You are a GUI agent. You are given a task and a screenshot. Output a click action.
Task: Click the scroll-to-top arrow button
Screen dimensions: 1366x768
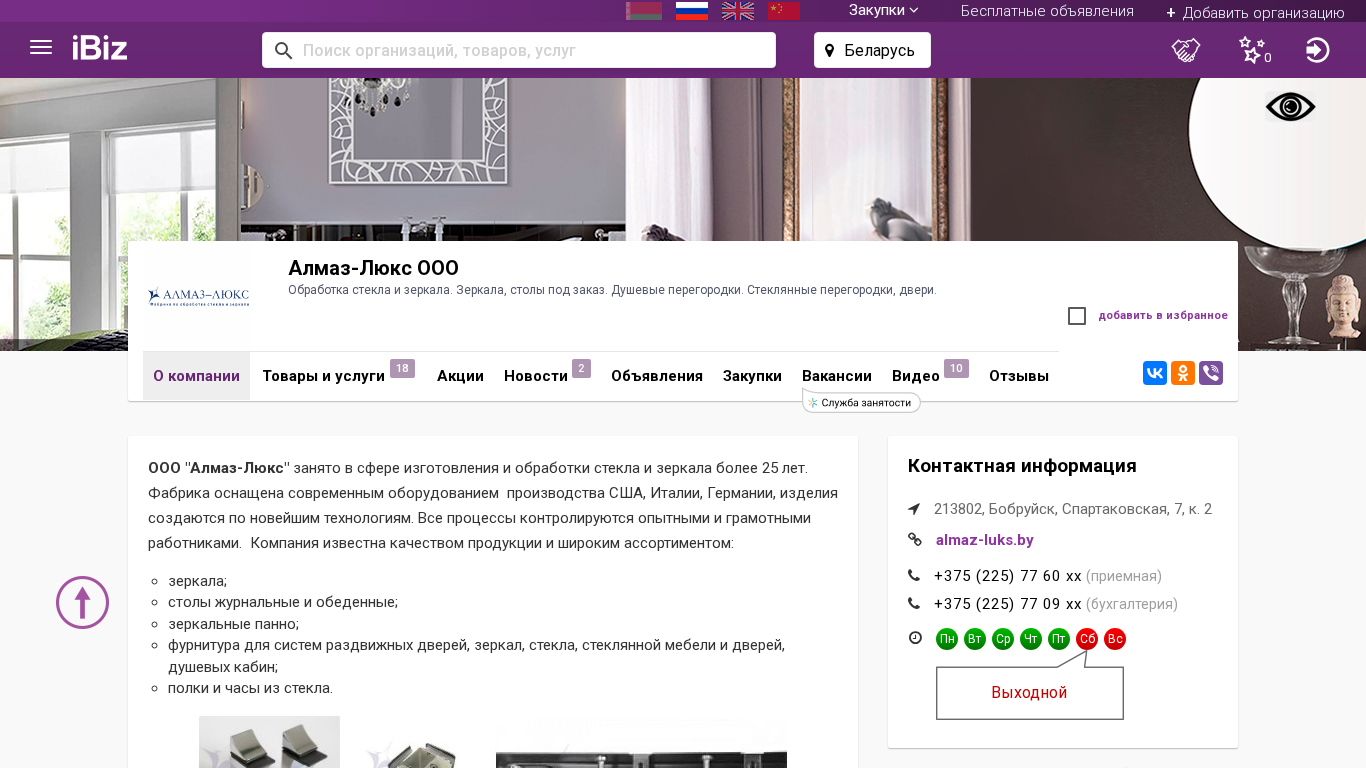click(82, 603)
